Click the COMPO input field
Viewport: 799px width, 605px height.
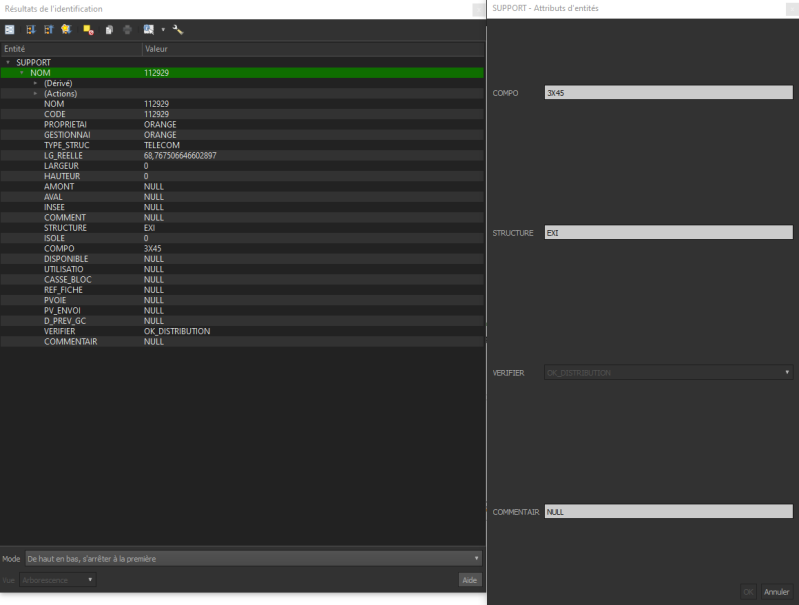(668, 93)
